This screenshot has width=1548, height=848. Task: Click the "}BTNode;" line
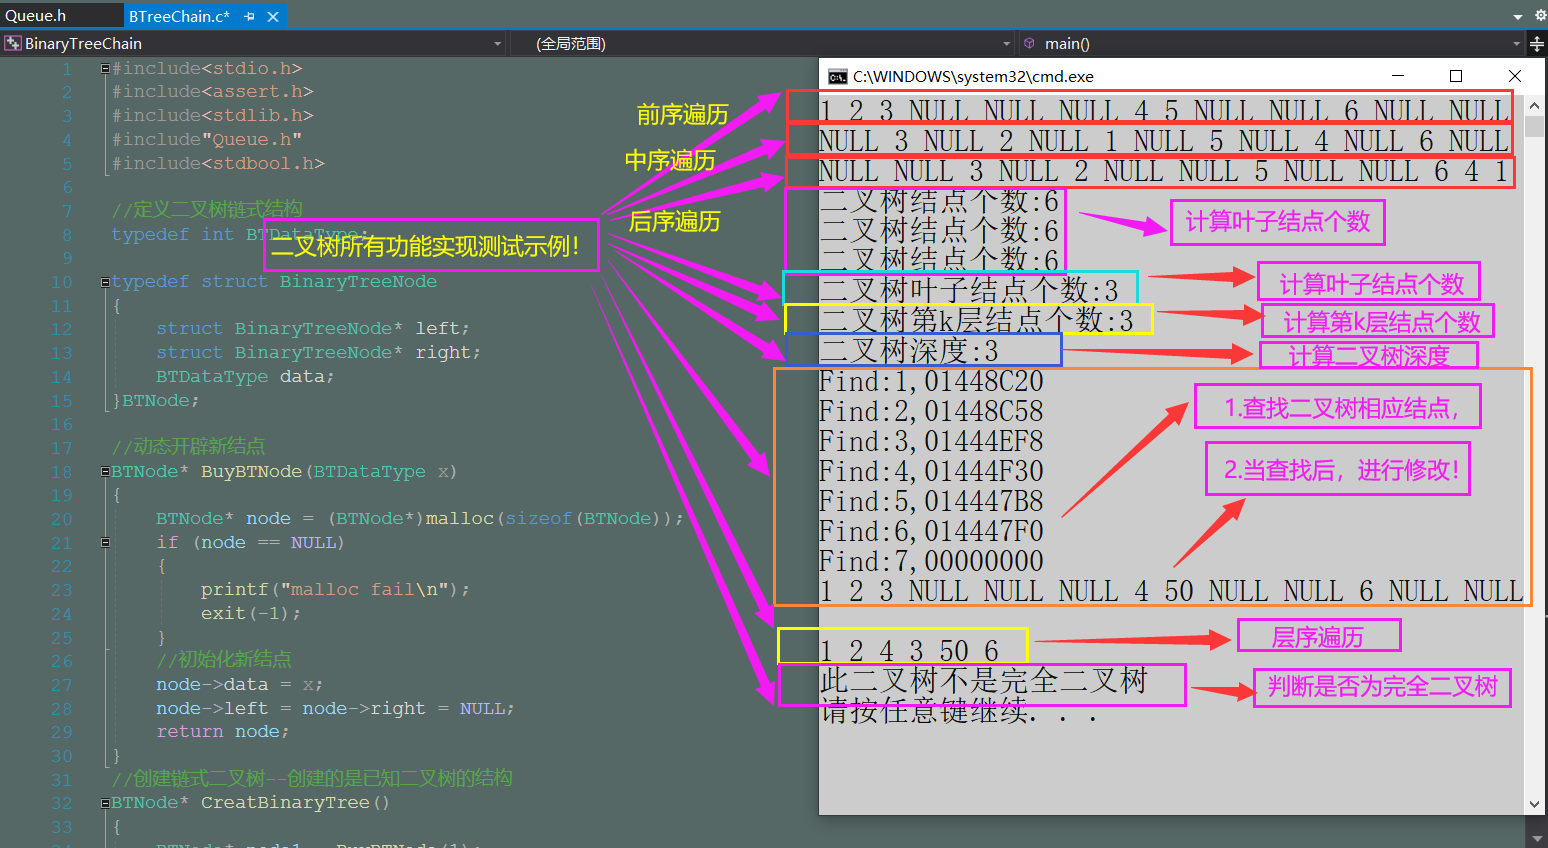(155, 401)
